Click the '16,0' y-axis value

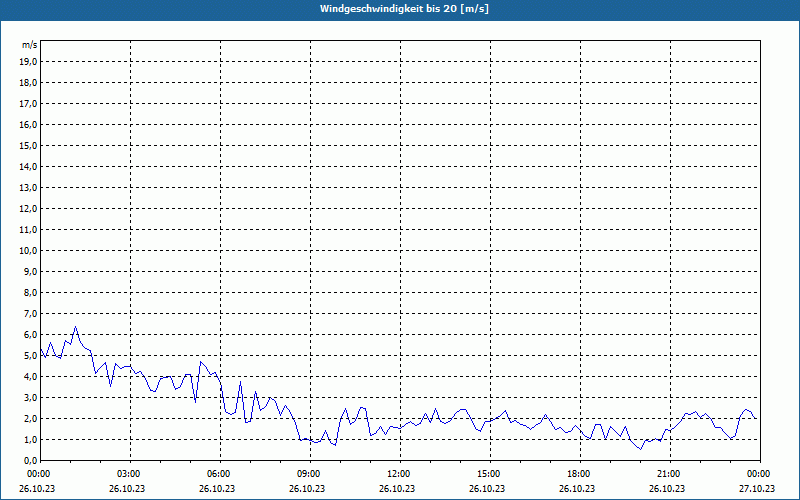pyautogui.click(x=28, y=124)
